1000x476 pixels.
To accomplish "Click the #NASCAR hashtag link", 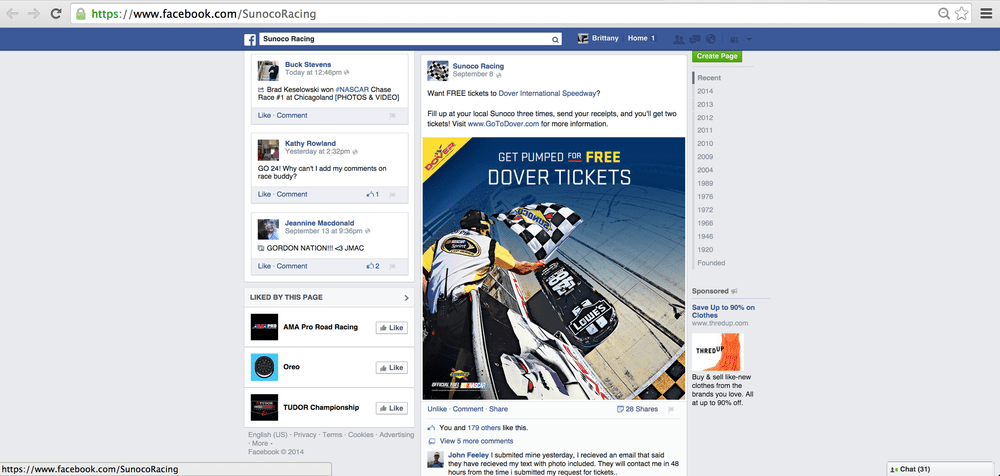I will [353, 89].
